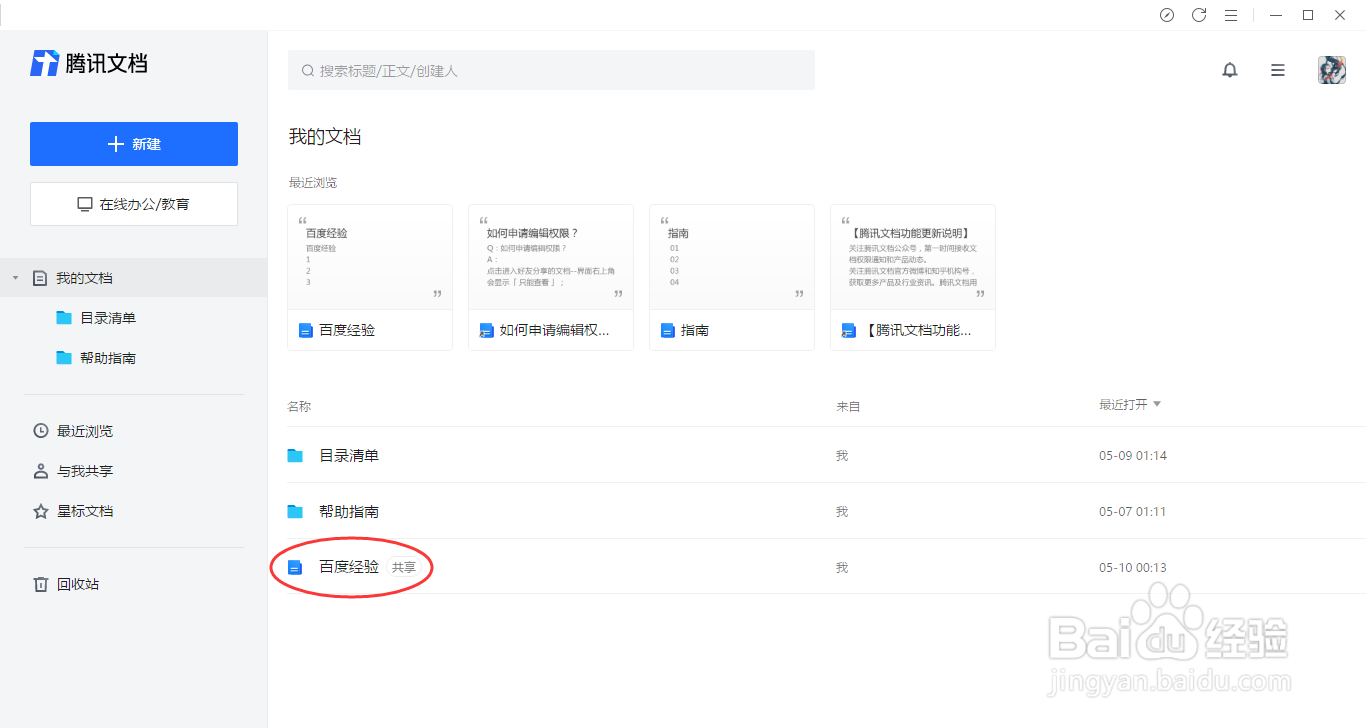Open the hamburger menu beside the avatar
Image resolution: width=1366 pixels, height=728 pixels.
click(x=1277, y=70)
